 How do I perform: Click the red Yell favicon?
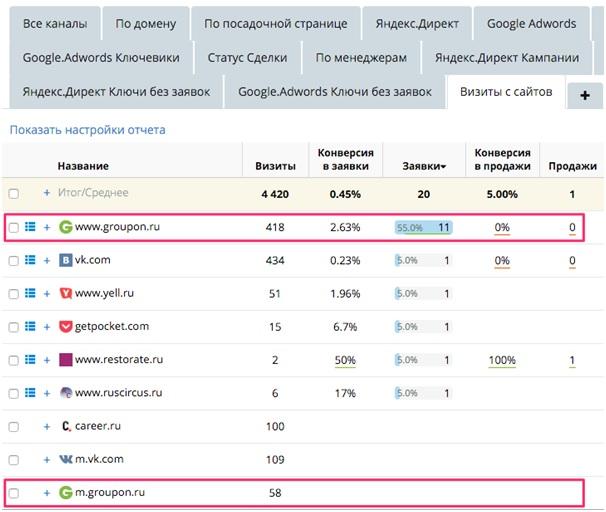click(x=66, y=293)
